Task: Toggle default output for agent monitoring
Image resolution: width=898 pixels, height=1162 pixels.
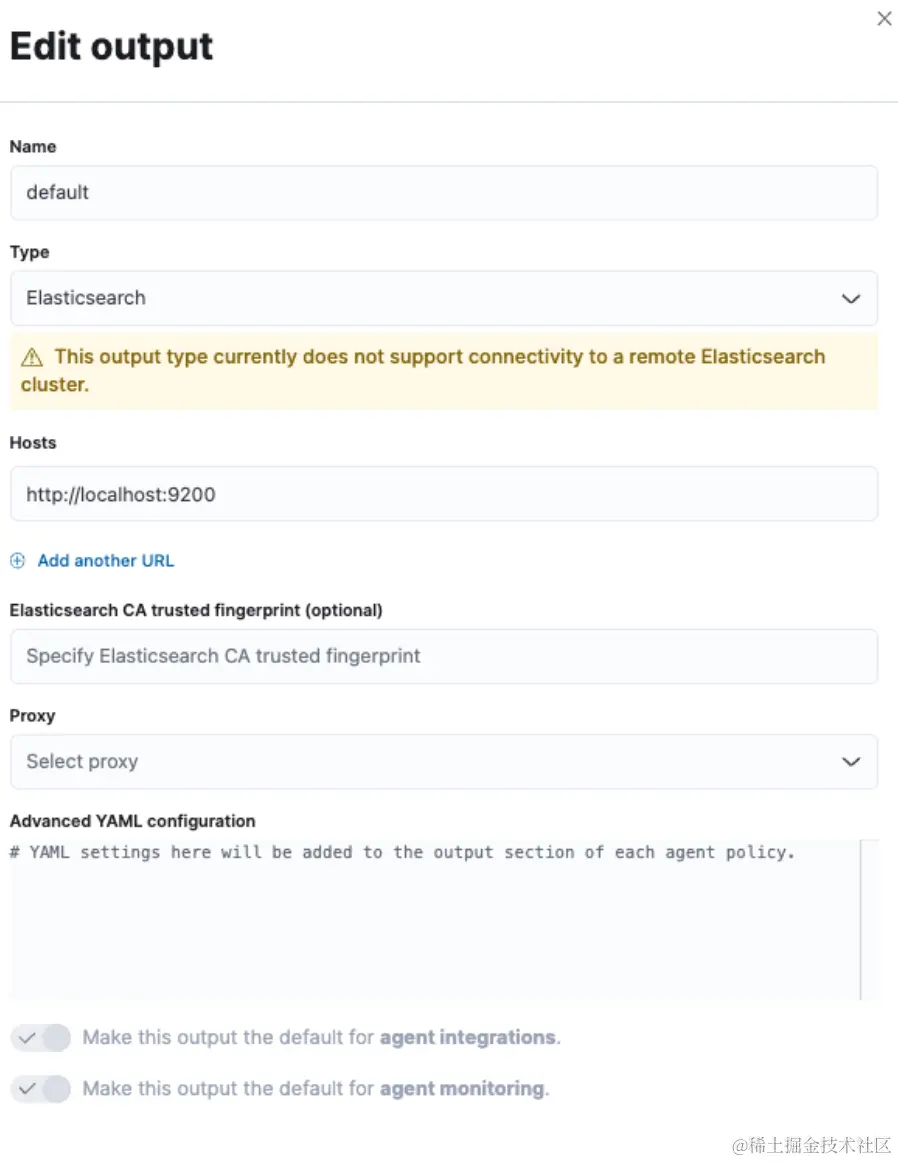Action: coord(41,1088)
